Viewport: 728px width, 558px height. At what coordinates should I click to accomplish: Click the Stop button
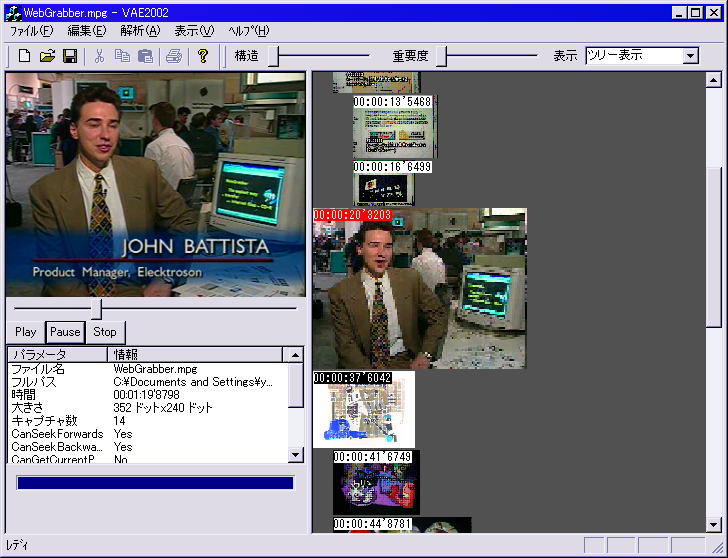(x=105, y=332)
